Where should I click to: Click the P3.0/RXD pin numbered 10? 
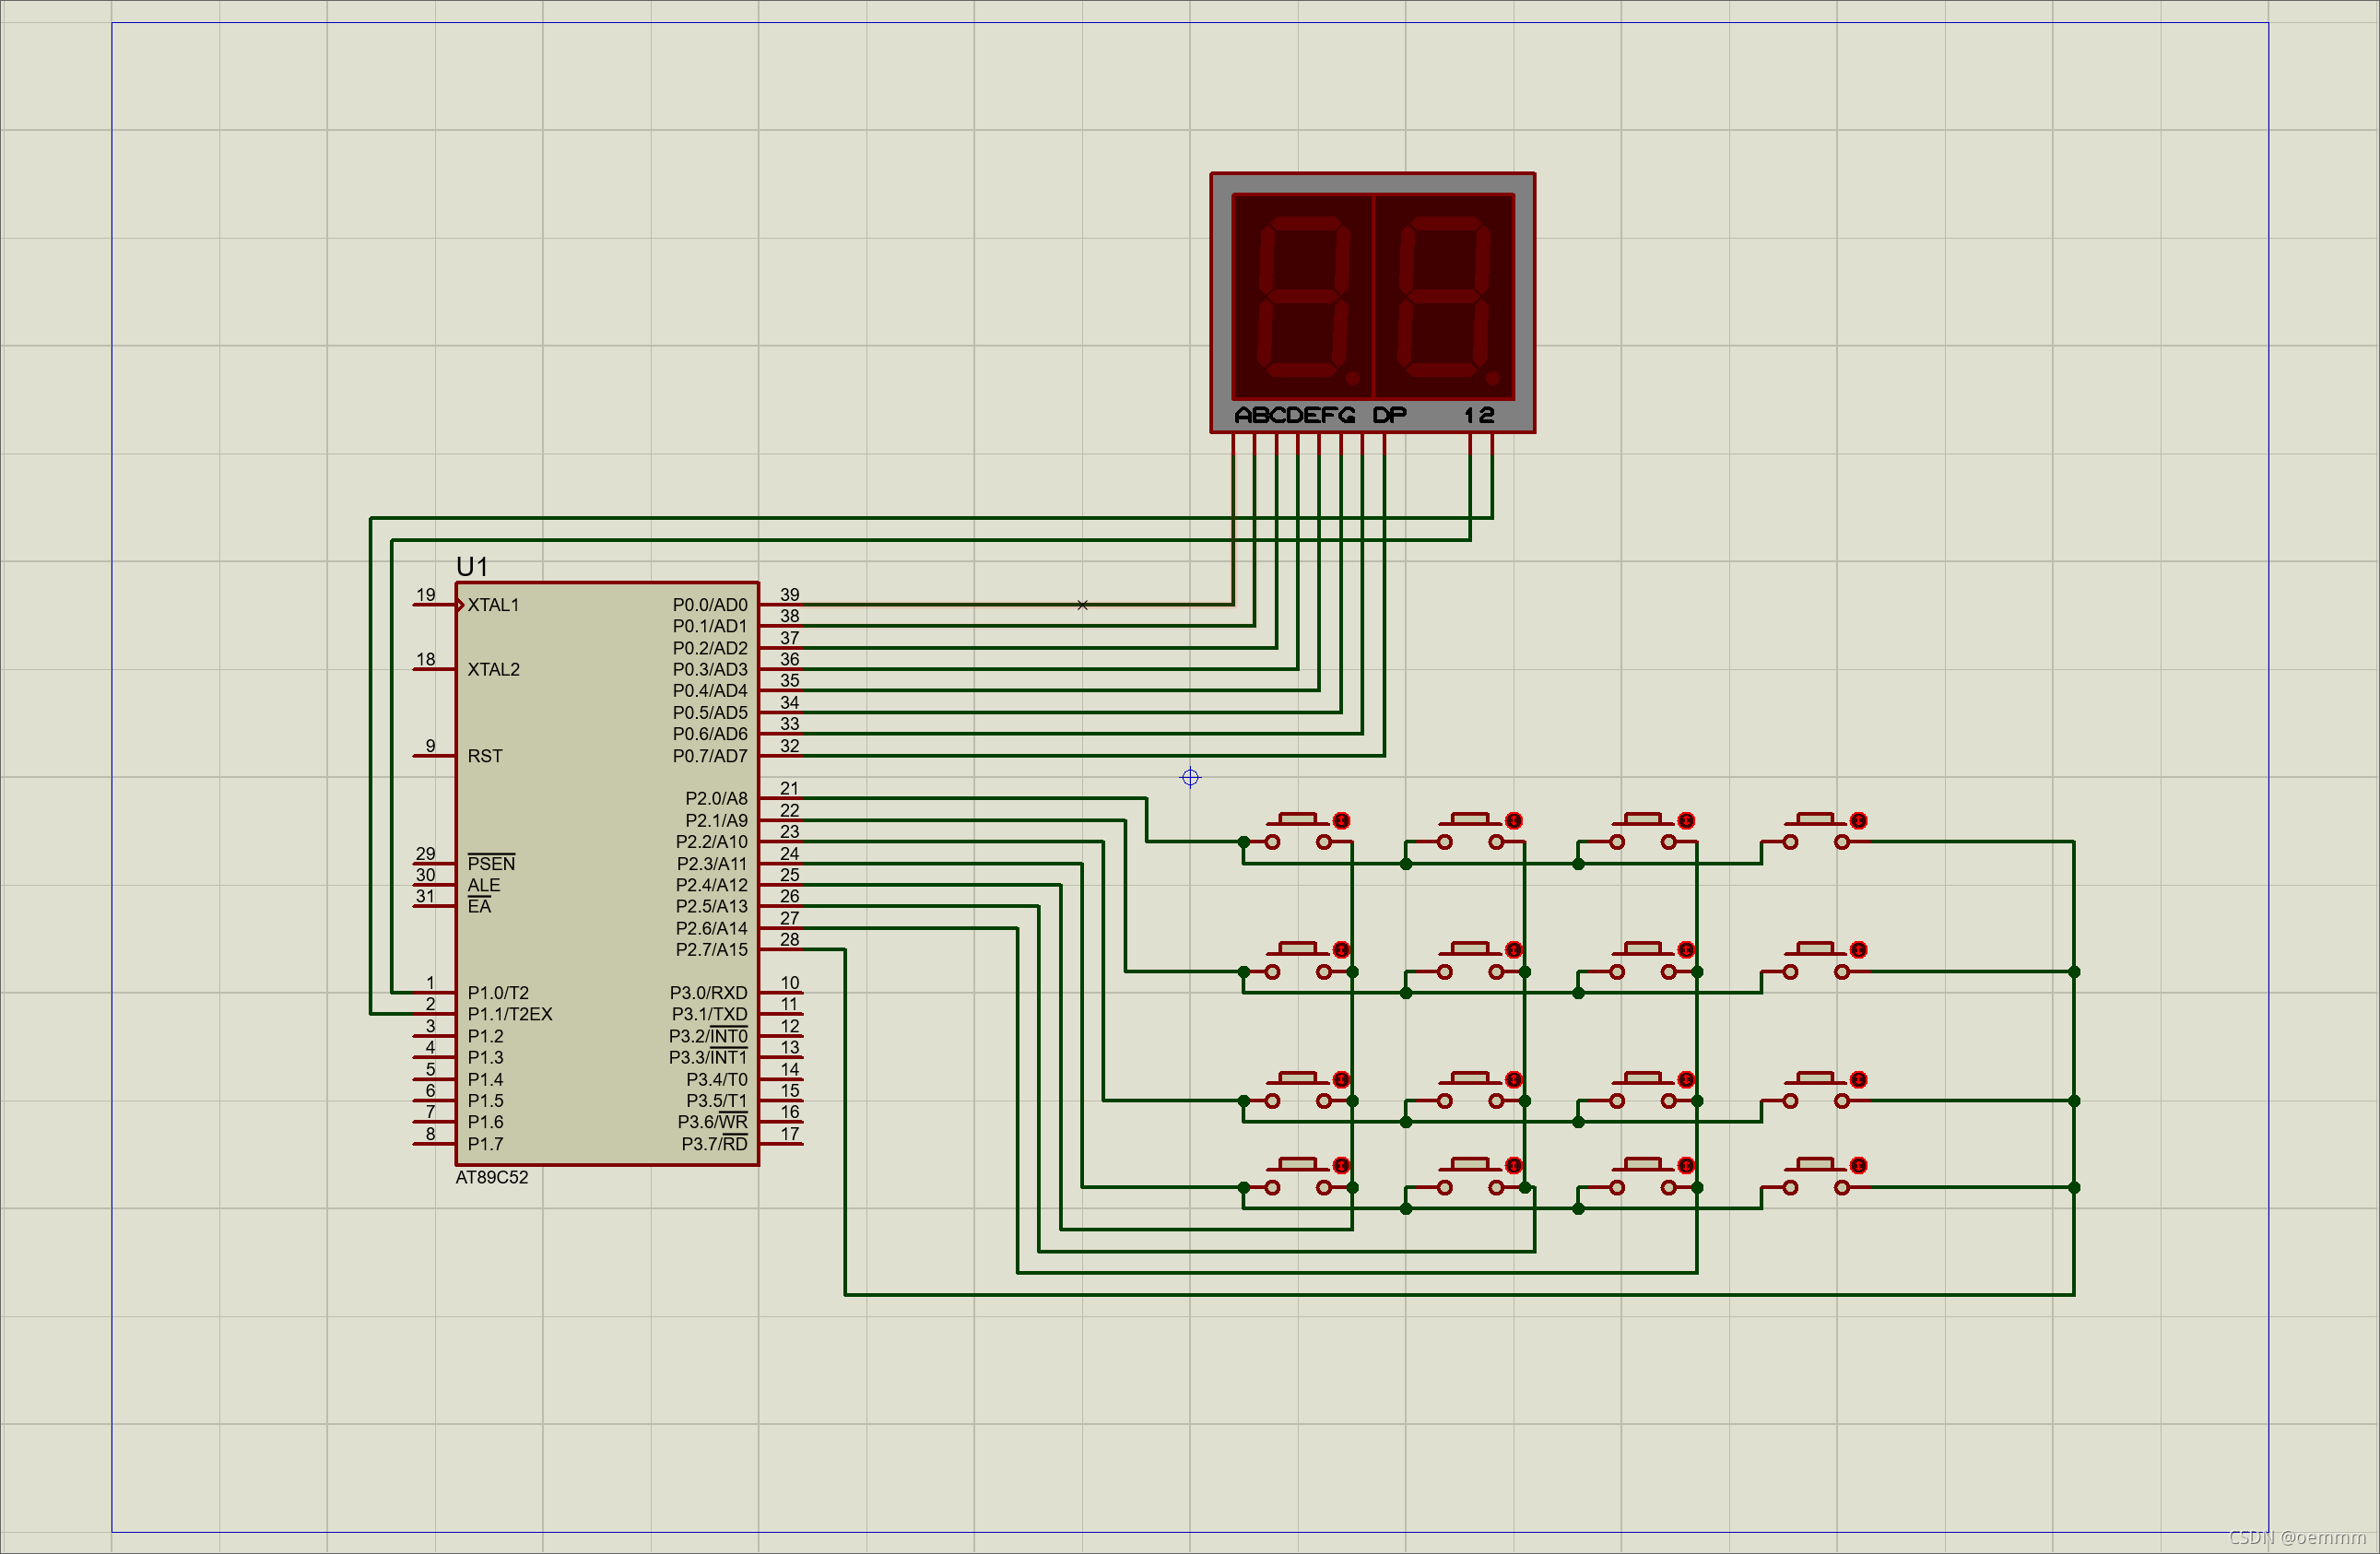coord(782,993)
